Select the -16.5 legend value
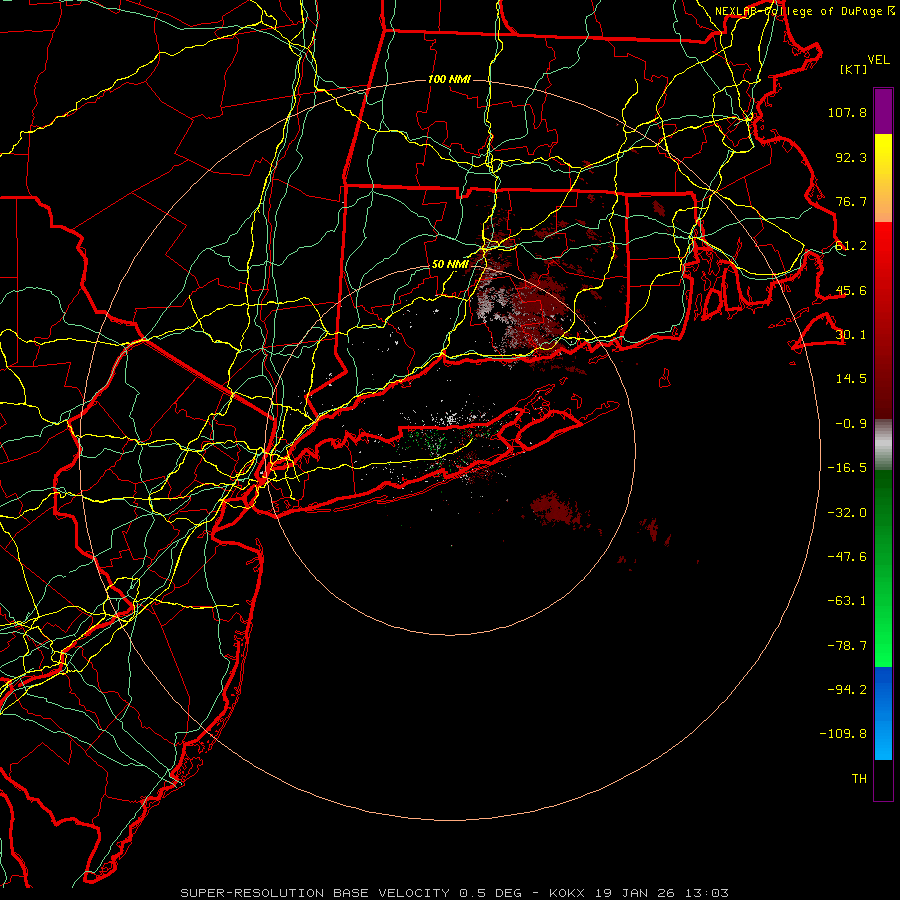 tap(847, 468)
